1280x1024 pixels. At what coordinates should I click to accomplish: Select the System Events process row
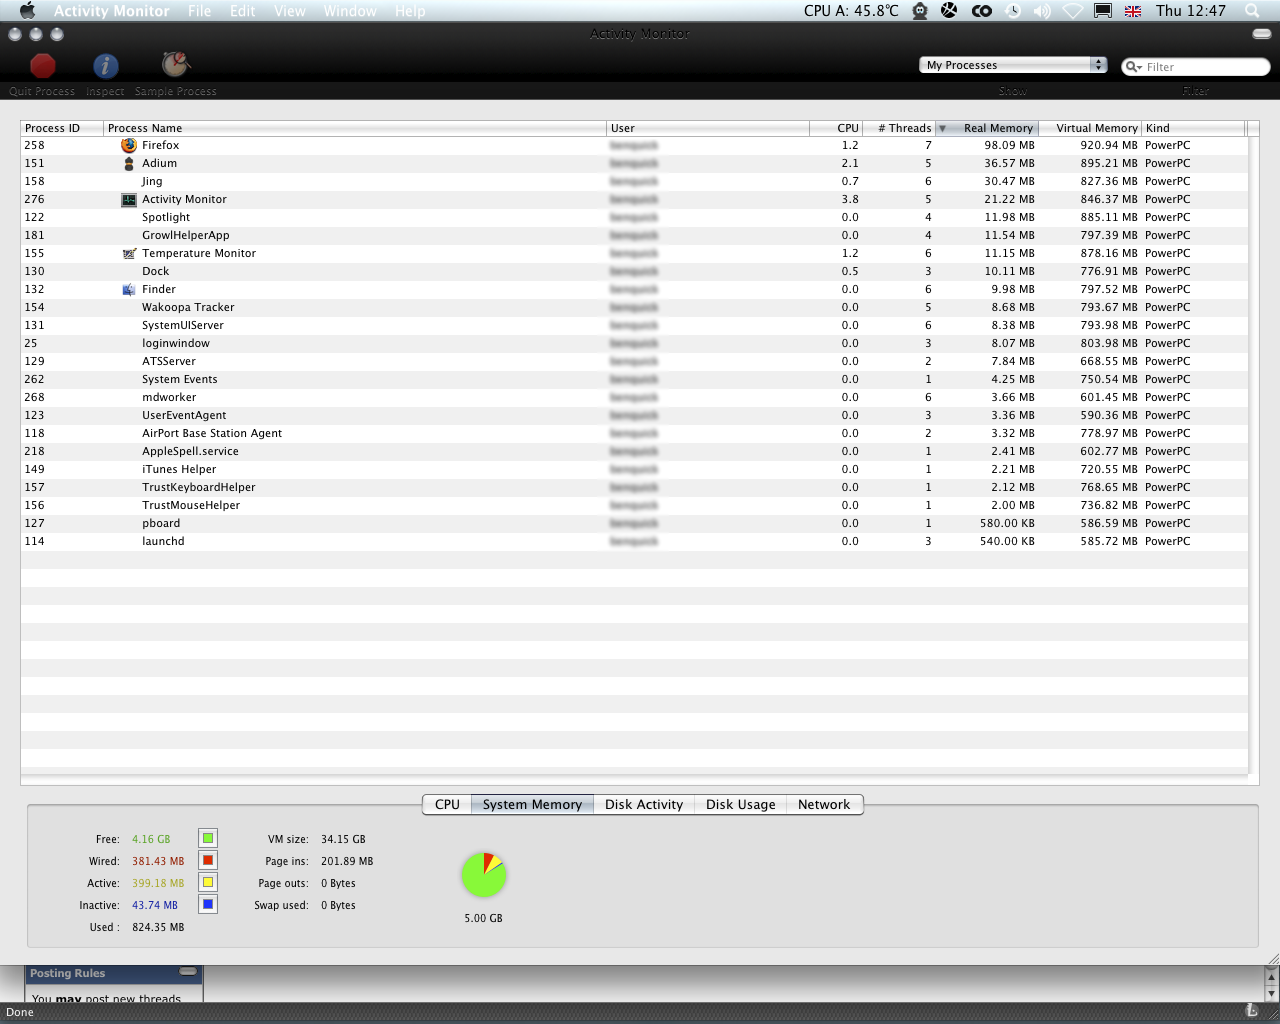634,379
